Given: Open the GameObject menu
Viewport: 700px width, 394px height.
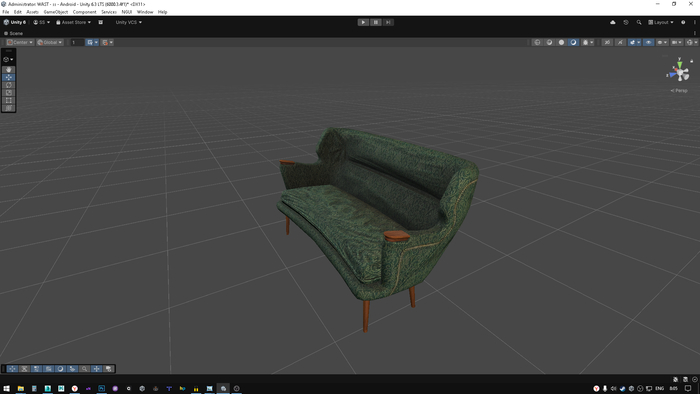Looking at the screenshot, I should point(56,12).
